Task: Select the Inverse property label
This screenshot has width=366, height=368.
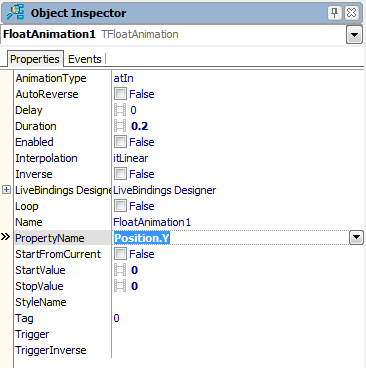Action: (x=34, y=174)
